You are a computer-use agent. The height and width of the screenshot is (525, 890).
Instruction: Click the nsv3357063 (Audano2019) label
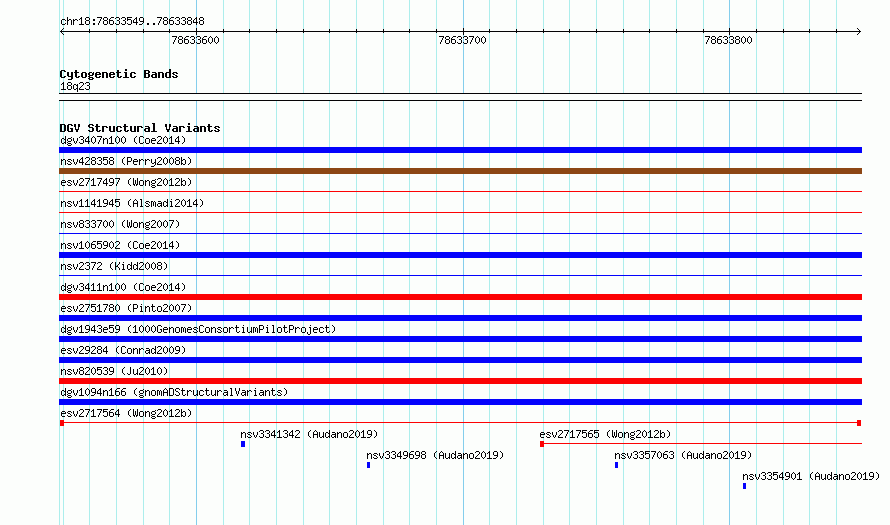(683, 455)
